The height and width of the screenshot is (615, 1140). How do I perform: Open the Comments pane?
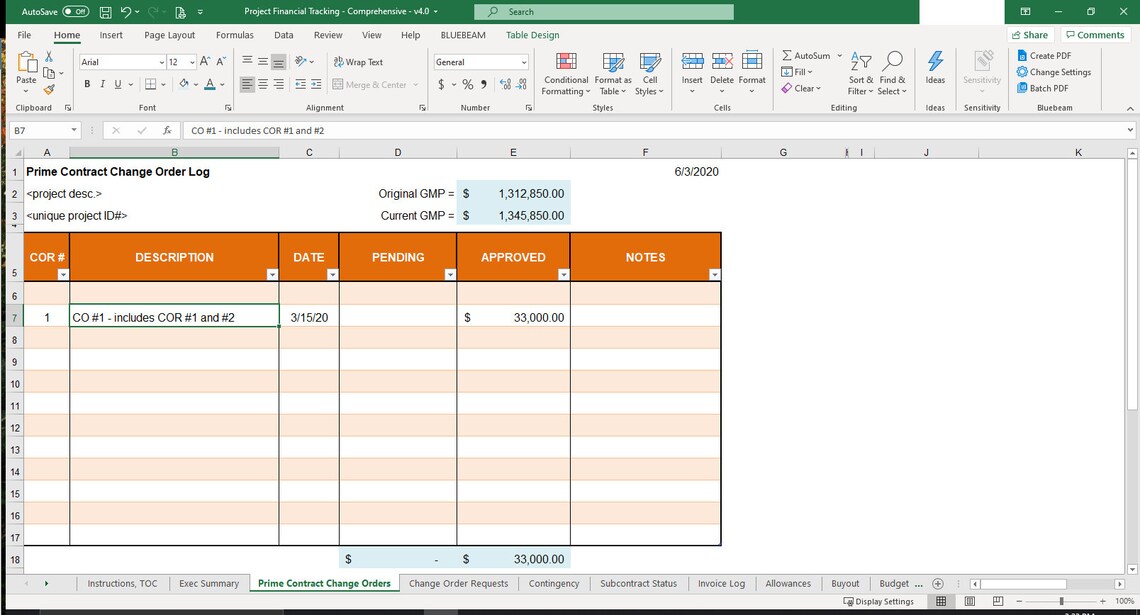coord(1095,34)
